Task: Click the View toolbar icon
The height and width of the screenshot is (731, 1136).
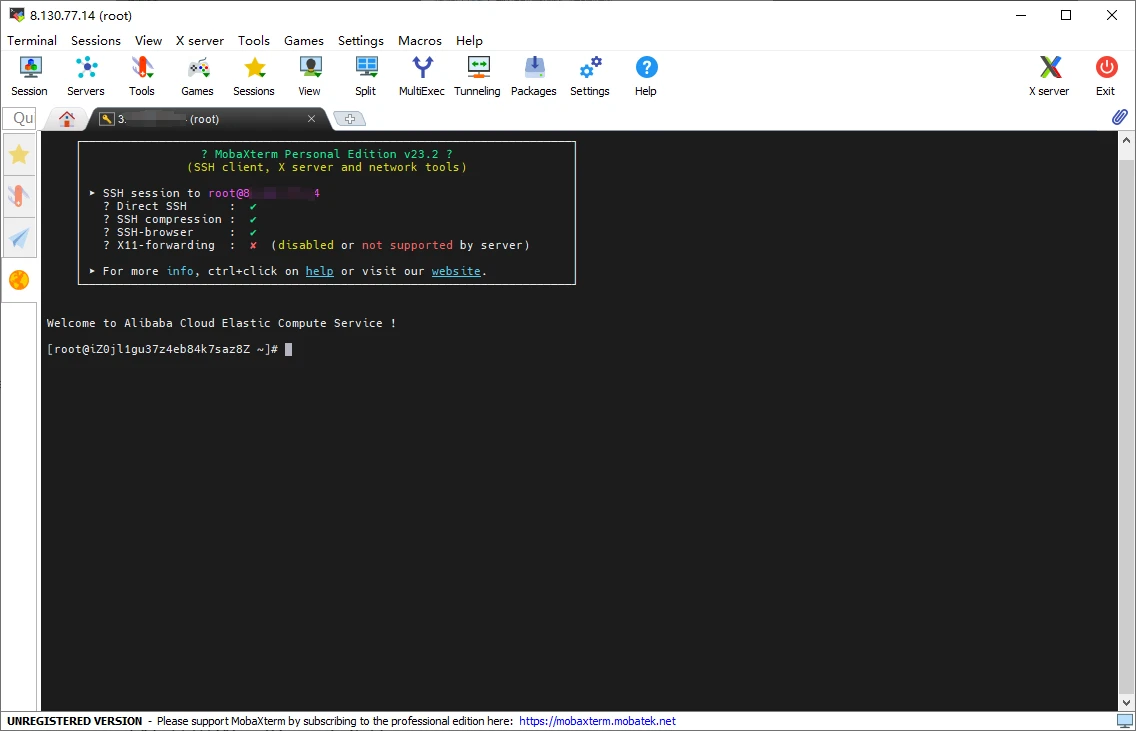Action: pyautogui.click(x=310, y=76)
